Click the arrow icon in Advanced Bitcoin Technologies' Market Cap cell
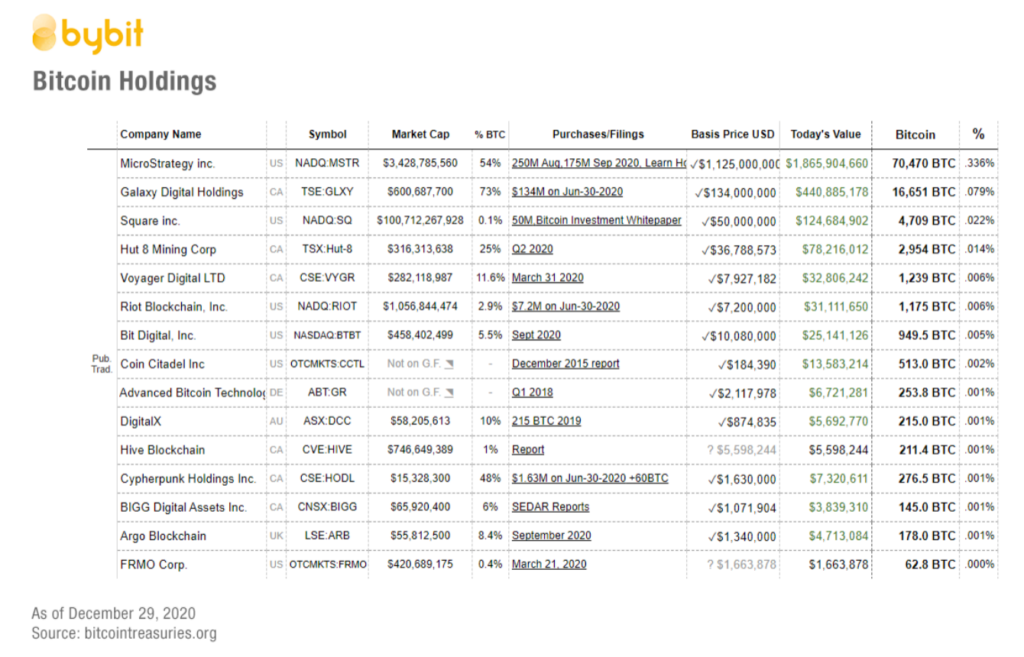 [x=449, y=393]
